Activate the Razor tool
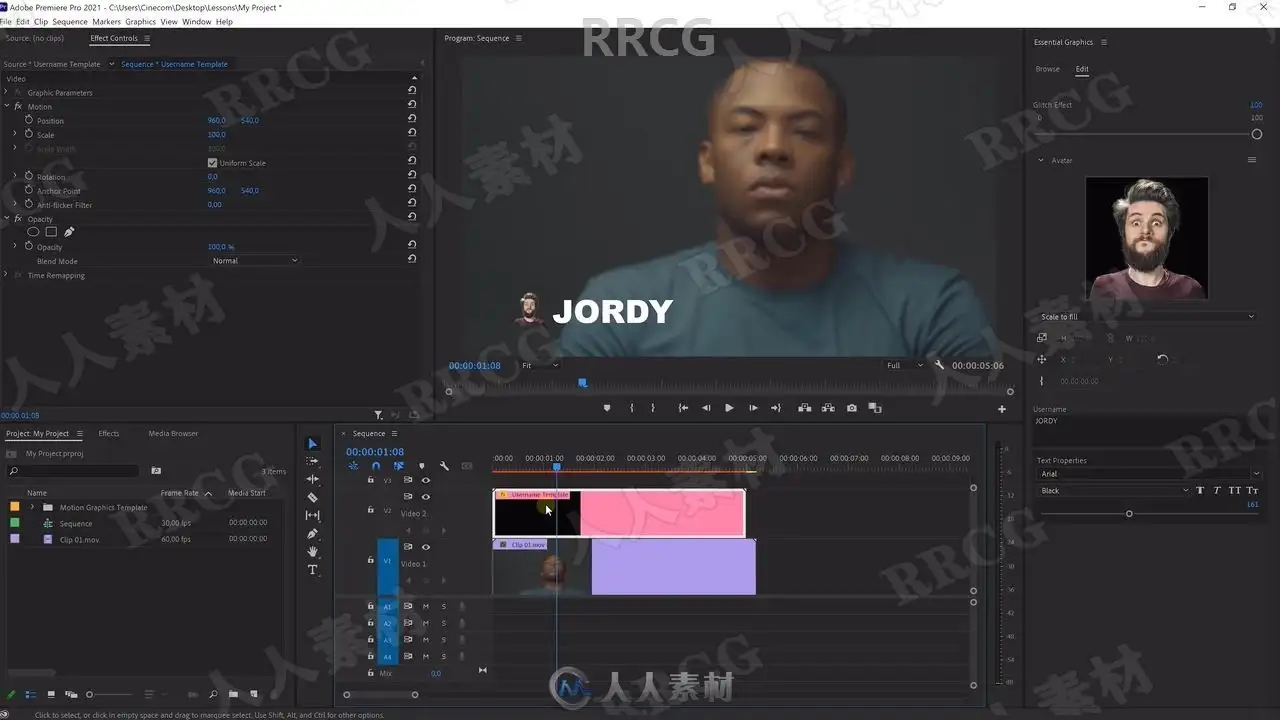This screenshot has width=1280, height=720. pos(312,498)
